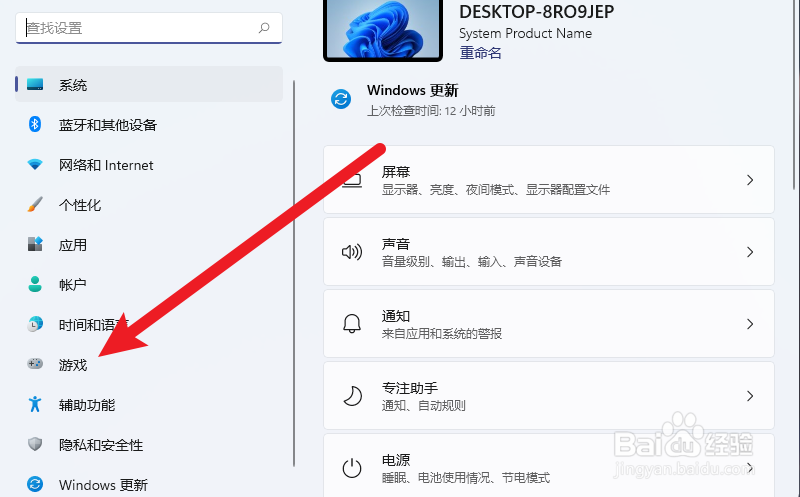Click the Privacy shield icon
The height and width of the screenshot is (497, 800).
[x=35, y=444]
